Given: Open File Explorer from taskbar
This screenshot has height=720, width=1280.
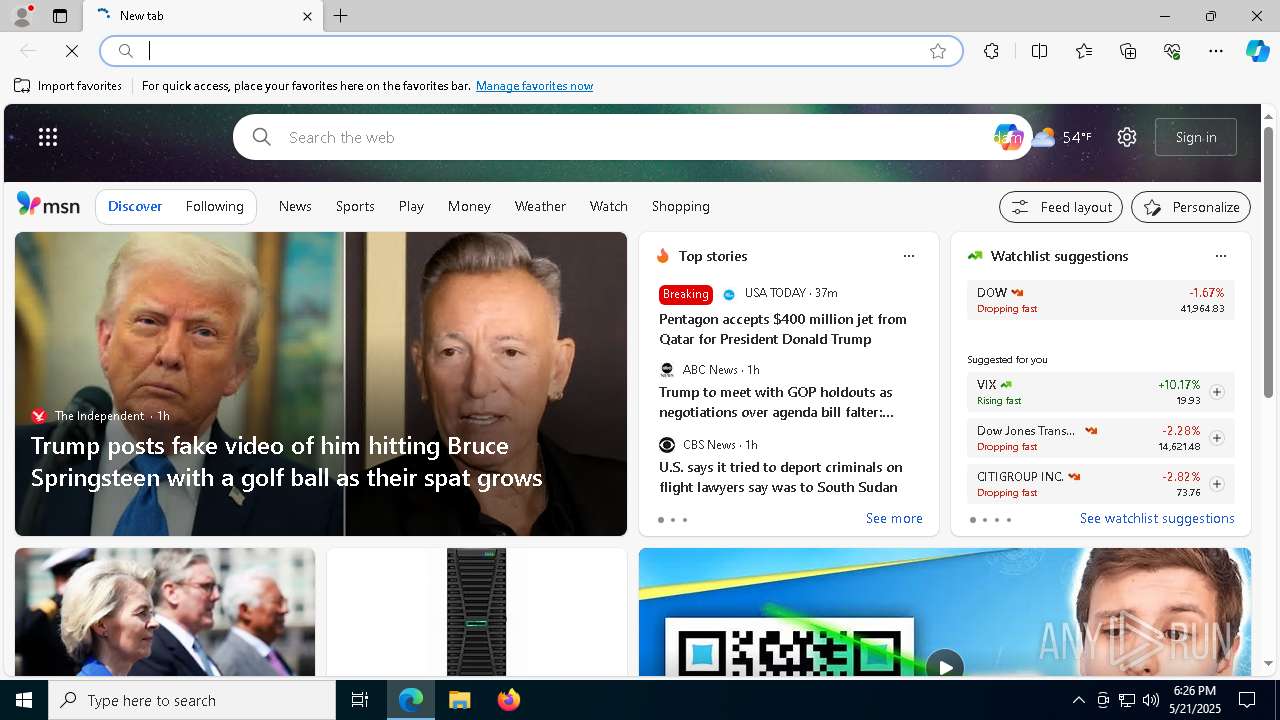Looking at the screenshot, I should tap(459, 700).
